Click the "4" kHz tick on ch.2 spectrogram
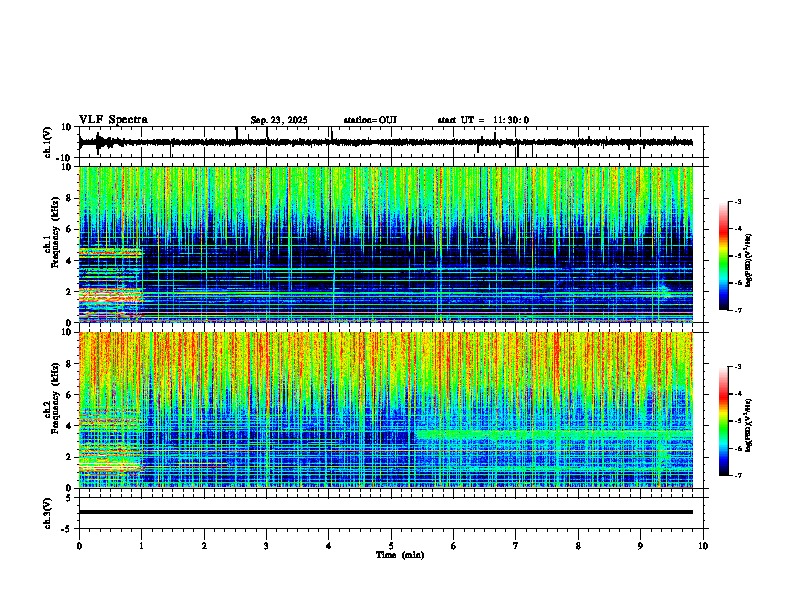This screenshot has height=612, width=792. click(x=70, y=426)
